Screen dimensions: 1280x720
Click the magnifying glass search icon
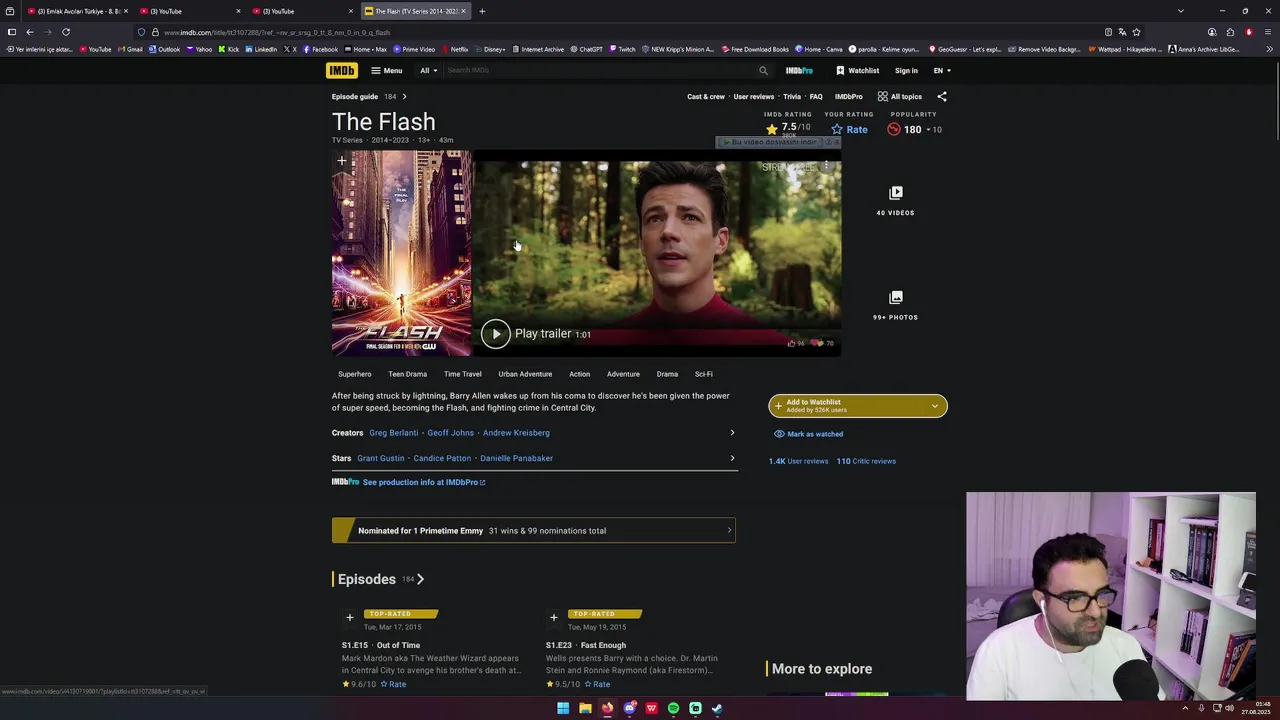[763, 70]
